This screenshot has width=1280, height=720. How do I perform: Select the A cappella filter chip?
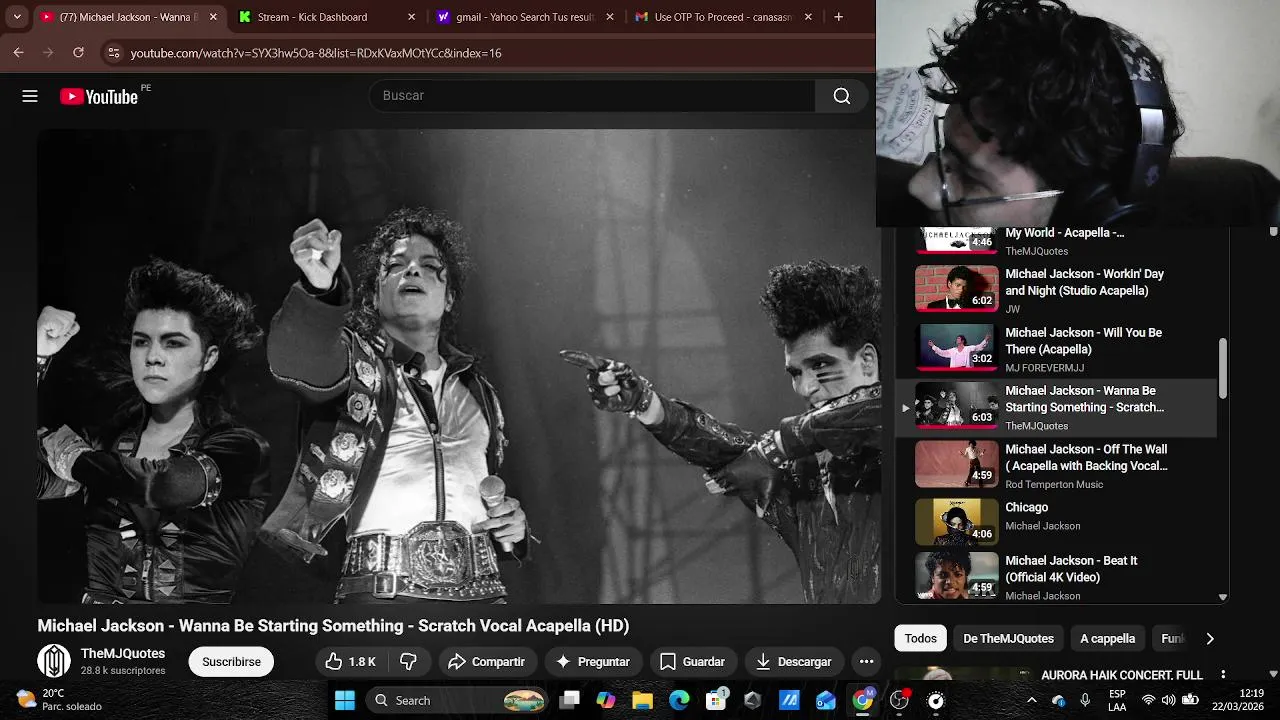point(1107,638)
